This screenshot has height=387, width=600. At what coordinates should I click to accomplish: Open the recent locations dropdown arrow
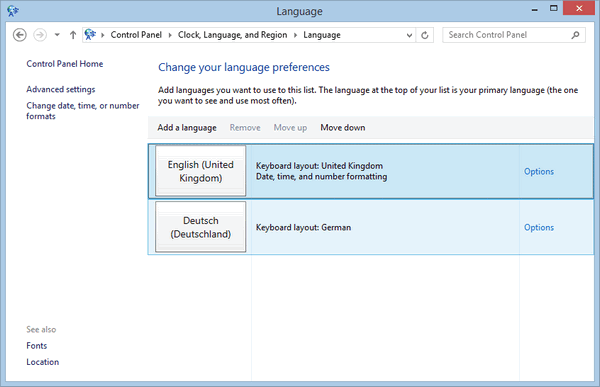pos(57,35)
